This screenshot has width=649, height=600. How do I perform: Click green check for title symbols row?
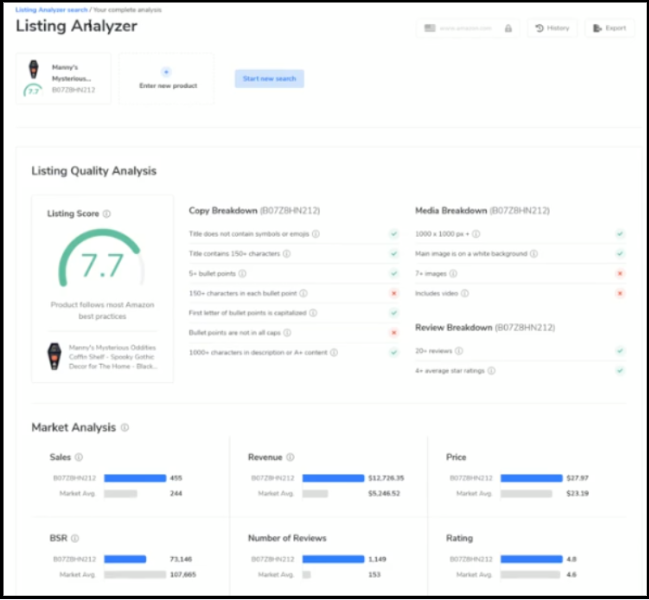tap(394, 234)
